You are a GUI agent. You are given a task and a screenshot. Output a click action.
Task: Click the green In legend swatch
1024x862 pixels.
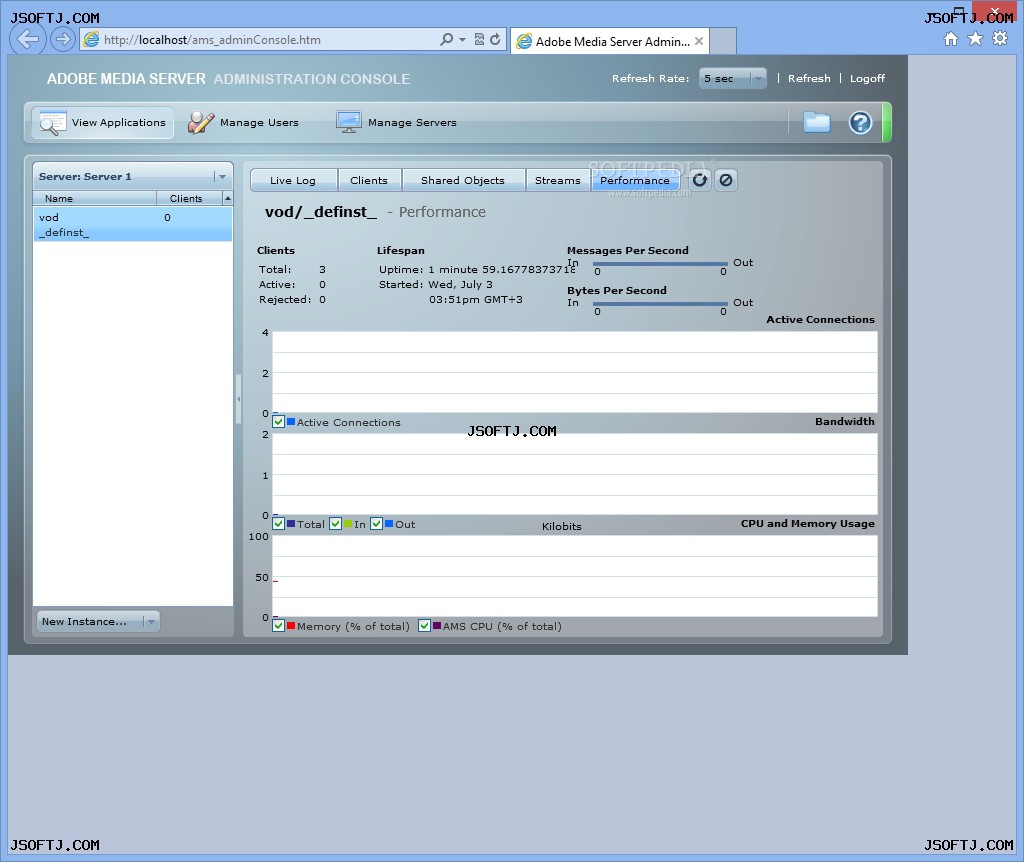[x=348, y=524]
